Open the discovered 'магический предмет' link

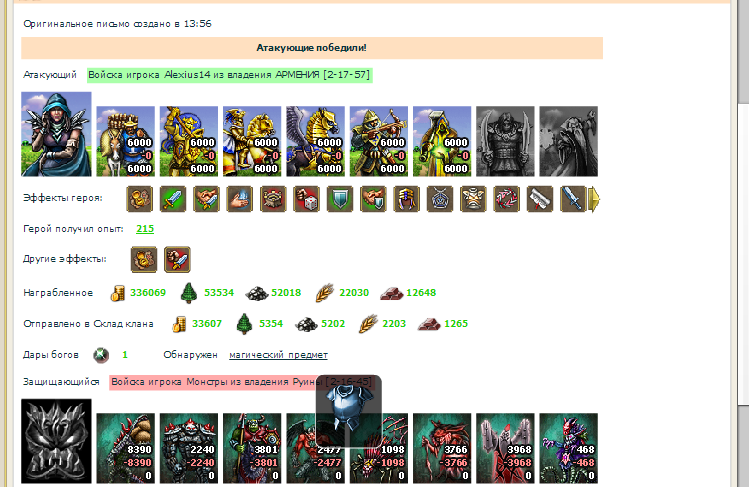click(278, 355)
